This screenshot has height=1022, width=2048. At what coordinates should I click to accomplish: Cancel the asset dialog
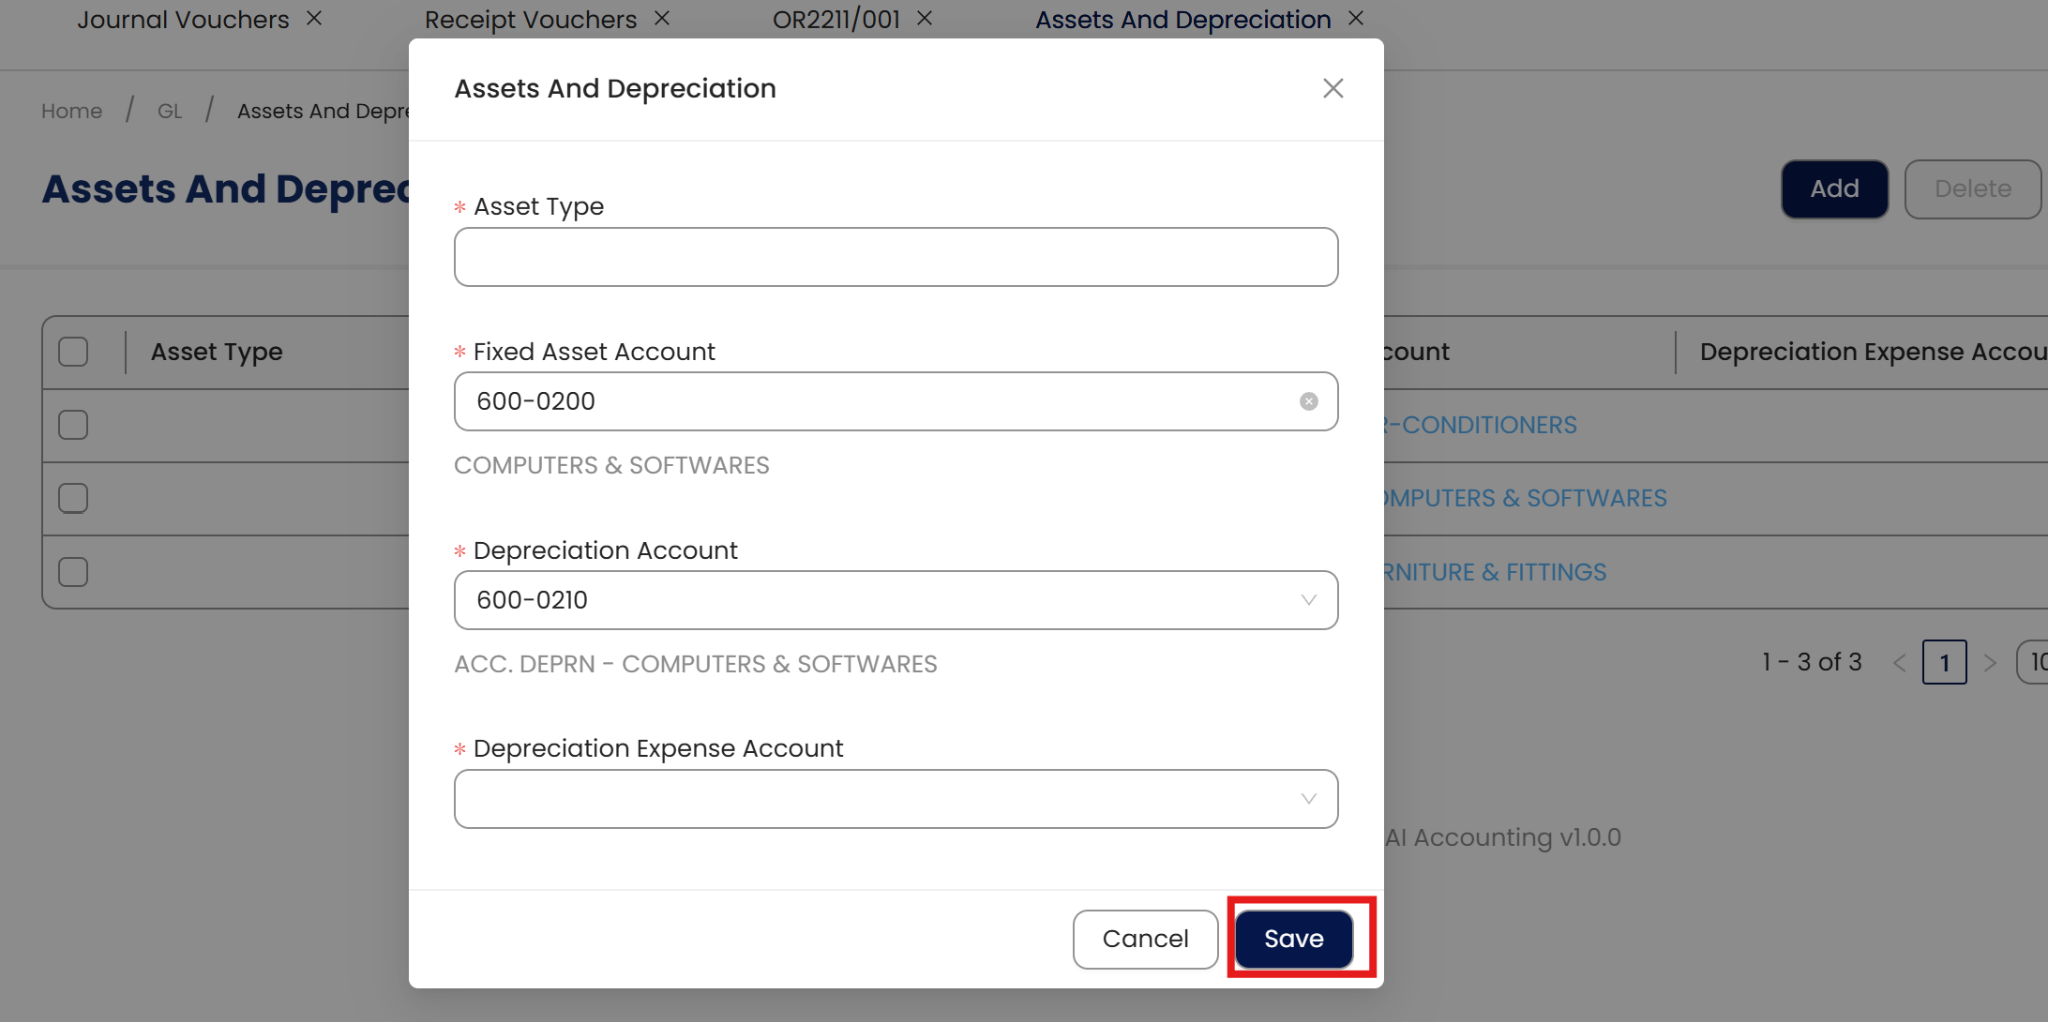click(1145, 939)
